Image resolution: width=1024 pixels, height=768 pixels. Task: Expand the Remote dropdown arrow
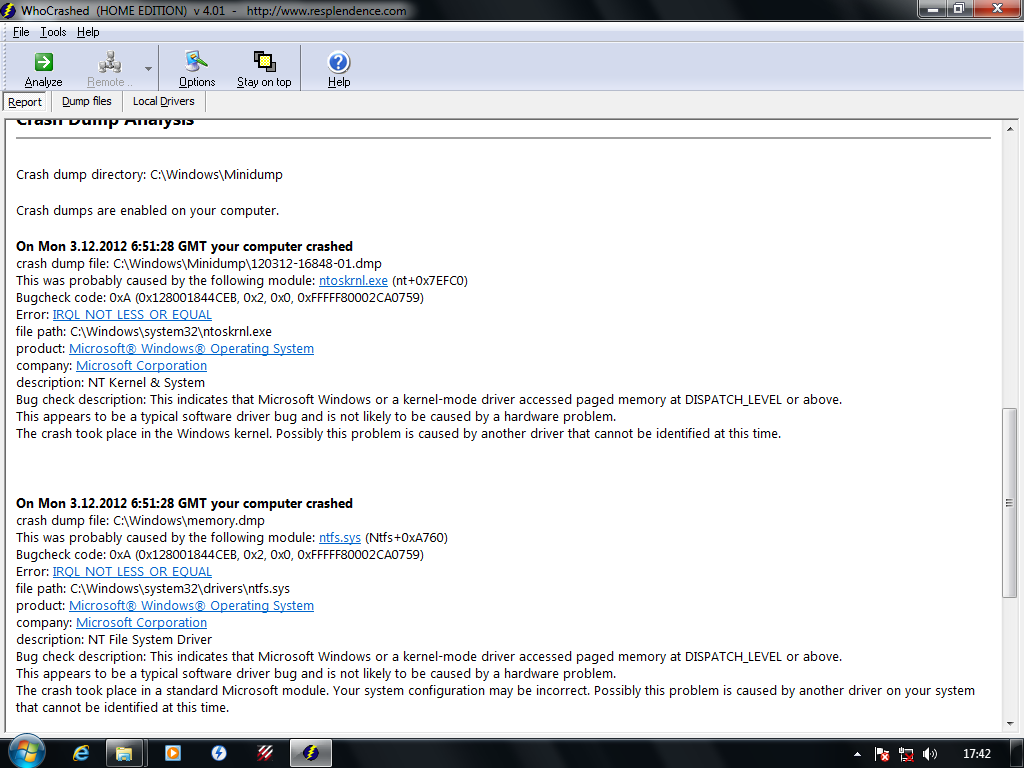[x=148, y=69]
